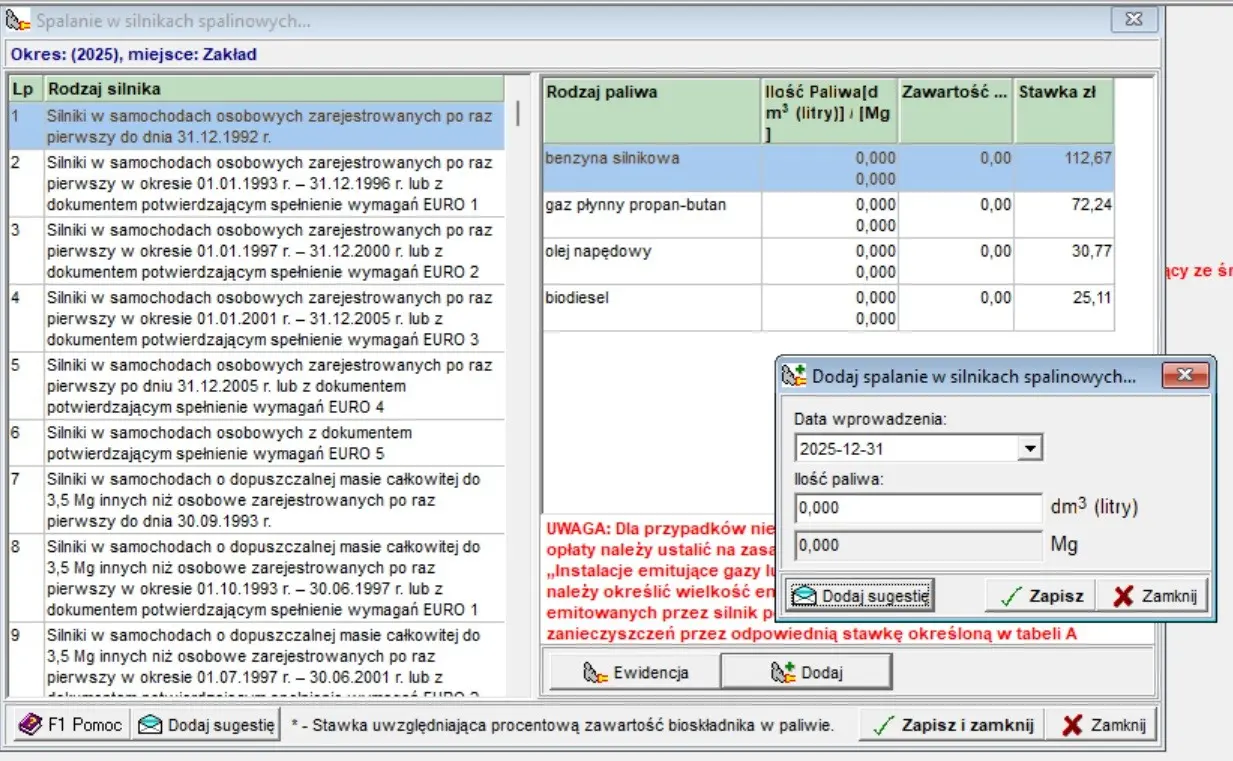Image resolution: width=1233 pixels, height=761 pixels.
Task: Click the Rodzaj paliwa column header
Action: 650,93
